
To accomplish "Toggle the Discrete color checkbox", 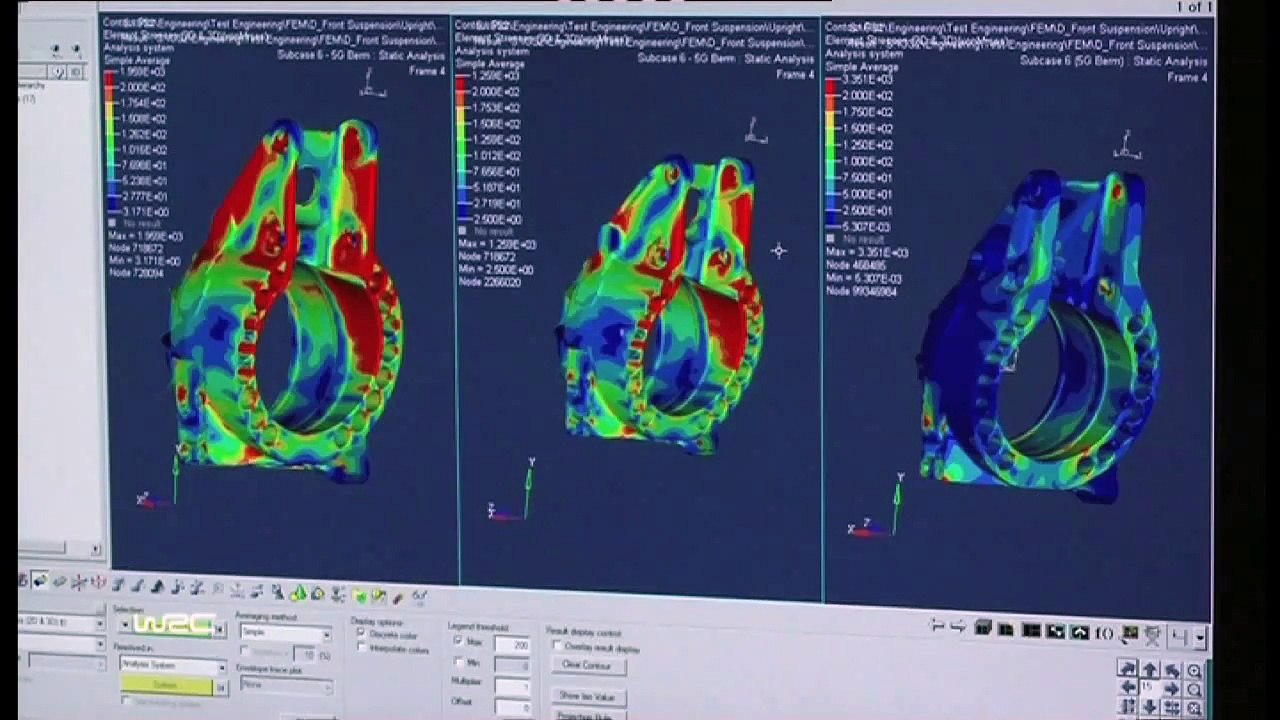I will (361, 632).
